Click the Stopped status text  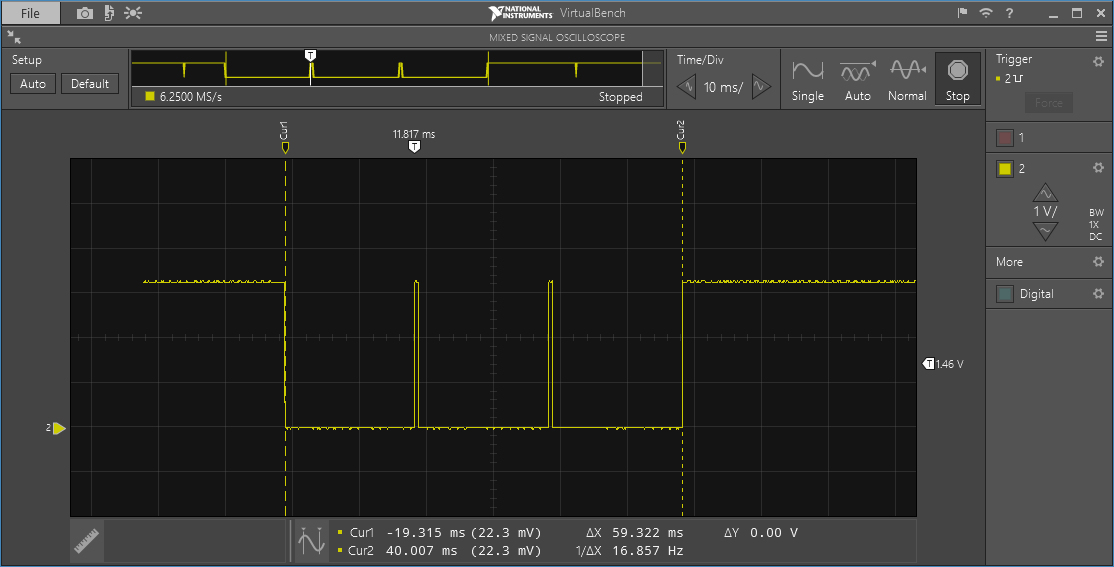pyautogui.click(x=620, y=97)
